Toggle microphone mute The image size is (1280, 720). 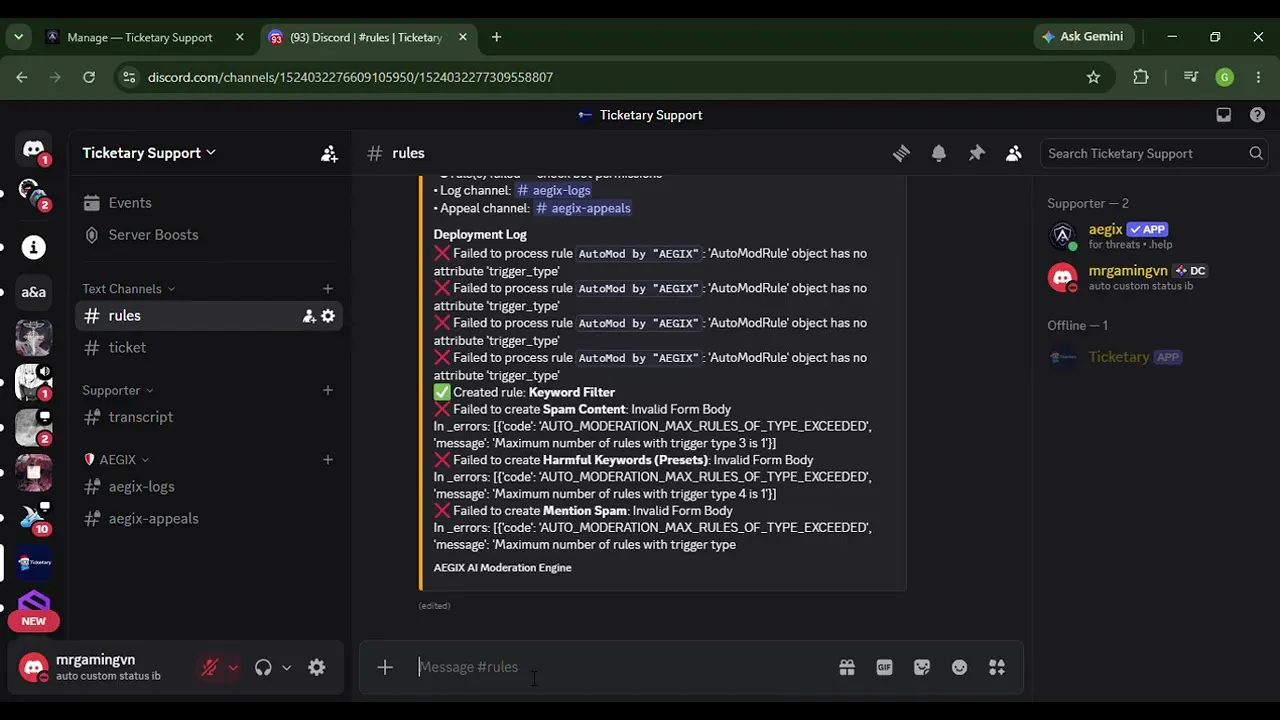(209, 668)
